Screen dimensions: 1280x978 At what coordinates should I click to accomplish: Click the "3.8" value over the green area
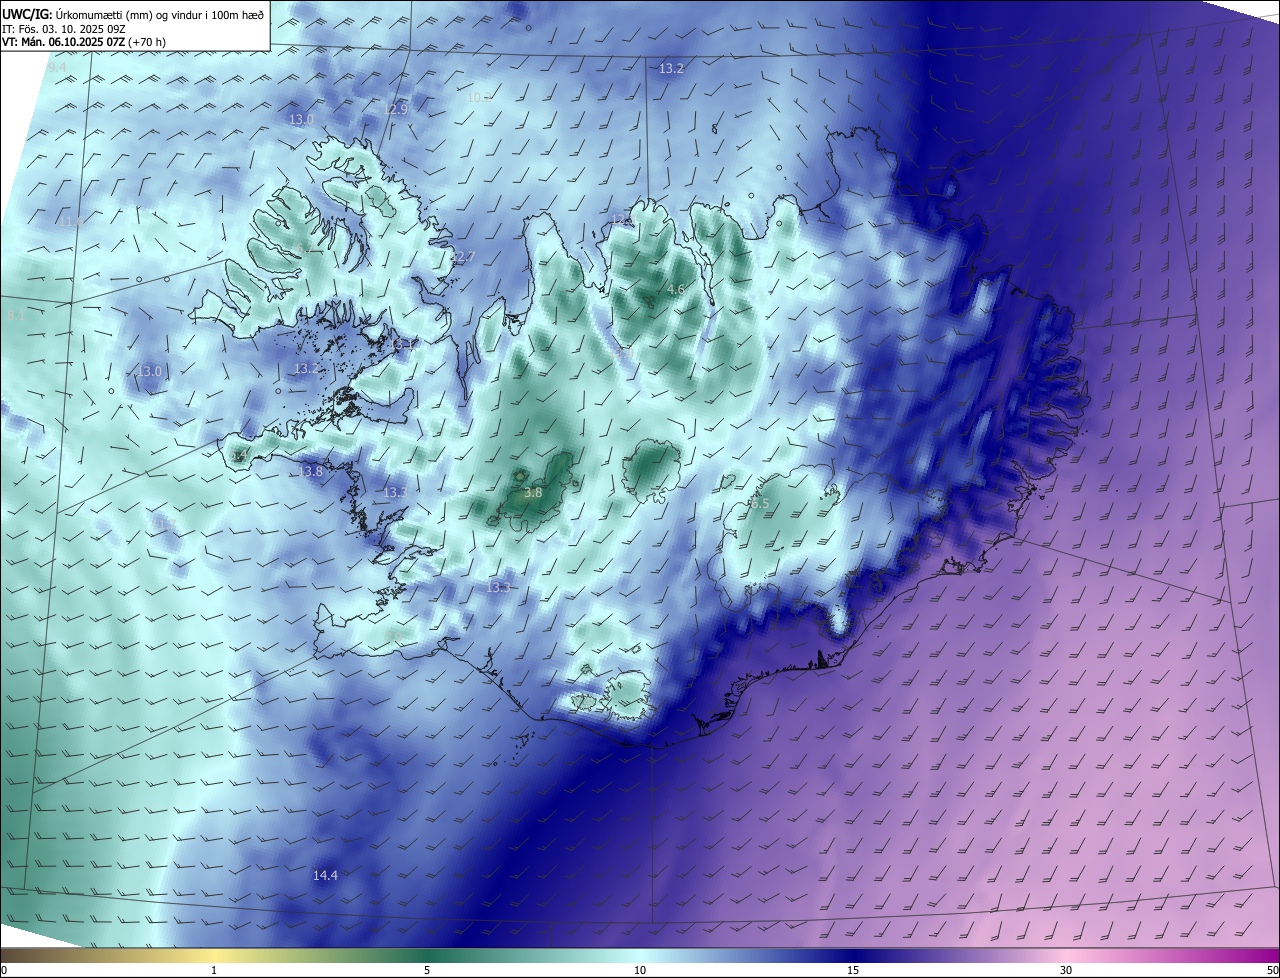pos(533,492)
